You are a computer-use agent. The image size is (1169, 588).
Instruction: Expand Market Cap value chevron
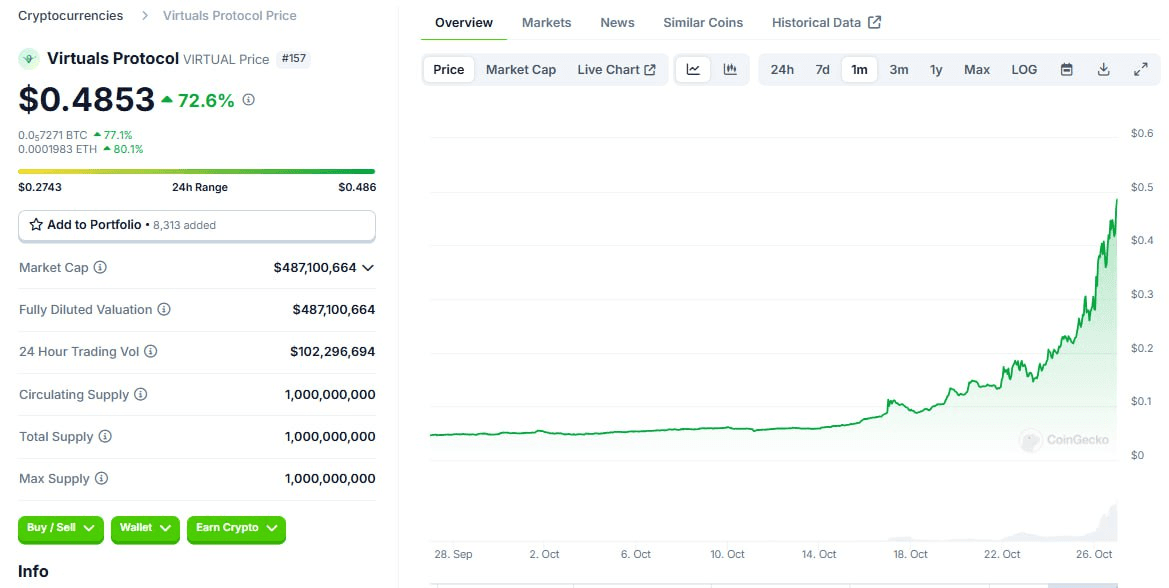coord(368,268)
